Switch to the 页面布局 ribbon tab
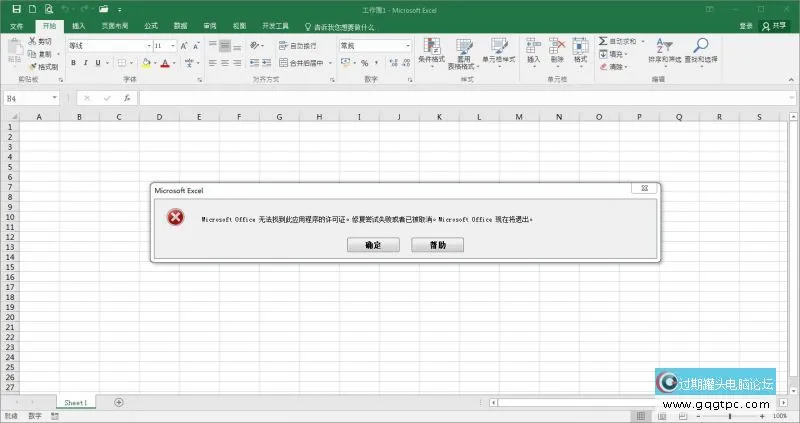The width and height of the screenshot is (800, 423). 115,26
